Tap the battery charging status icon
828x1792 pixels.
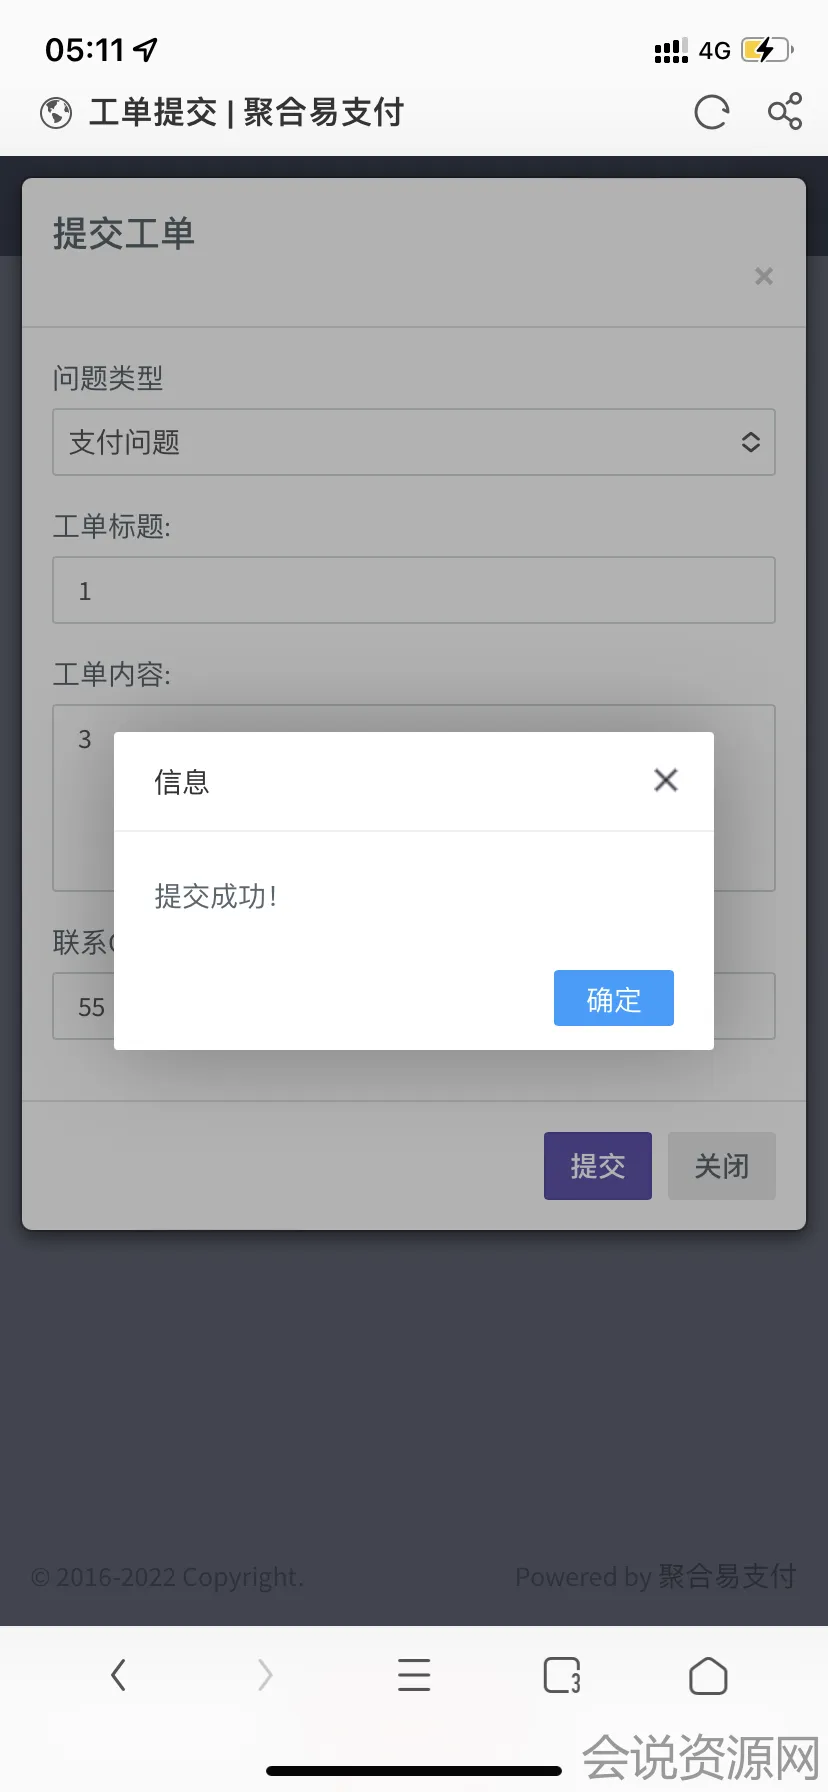767,50
